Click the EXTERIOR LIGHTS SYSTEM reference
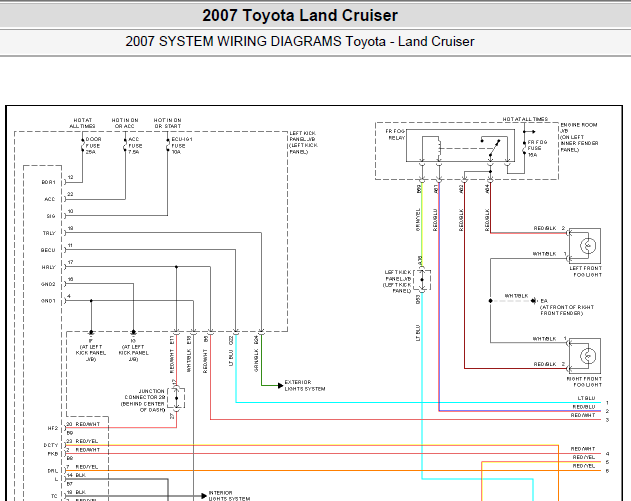This screenshot has height=501, width=631. click(305, 386)
